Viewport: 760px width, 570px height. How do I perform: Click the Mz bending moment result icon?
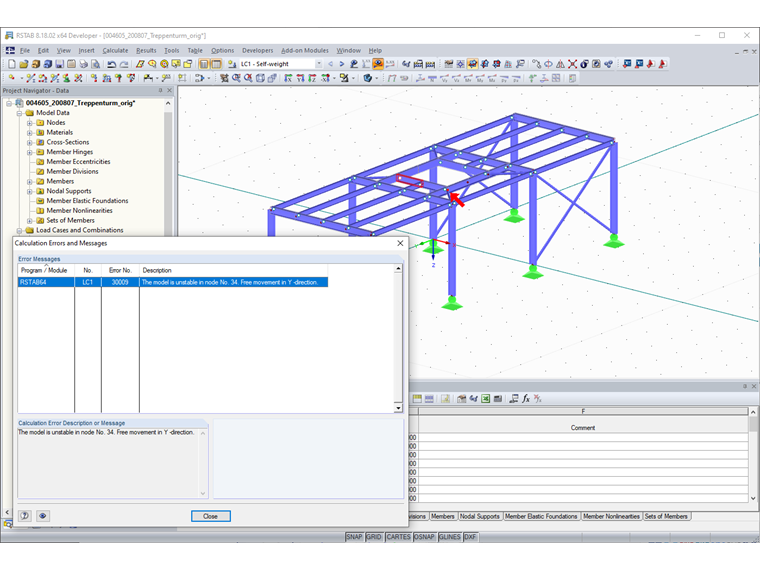(492, 78)
